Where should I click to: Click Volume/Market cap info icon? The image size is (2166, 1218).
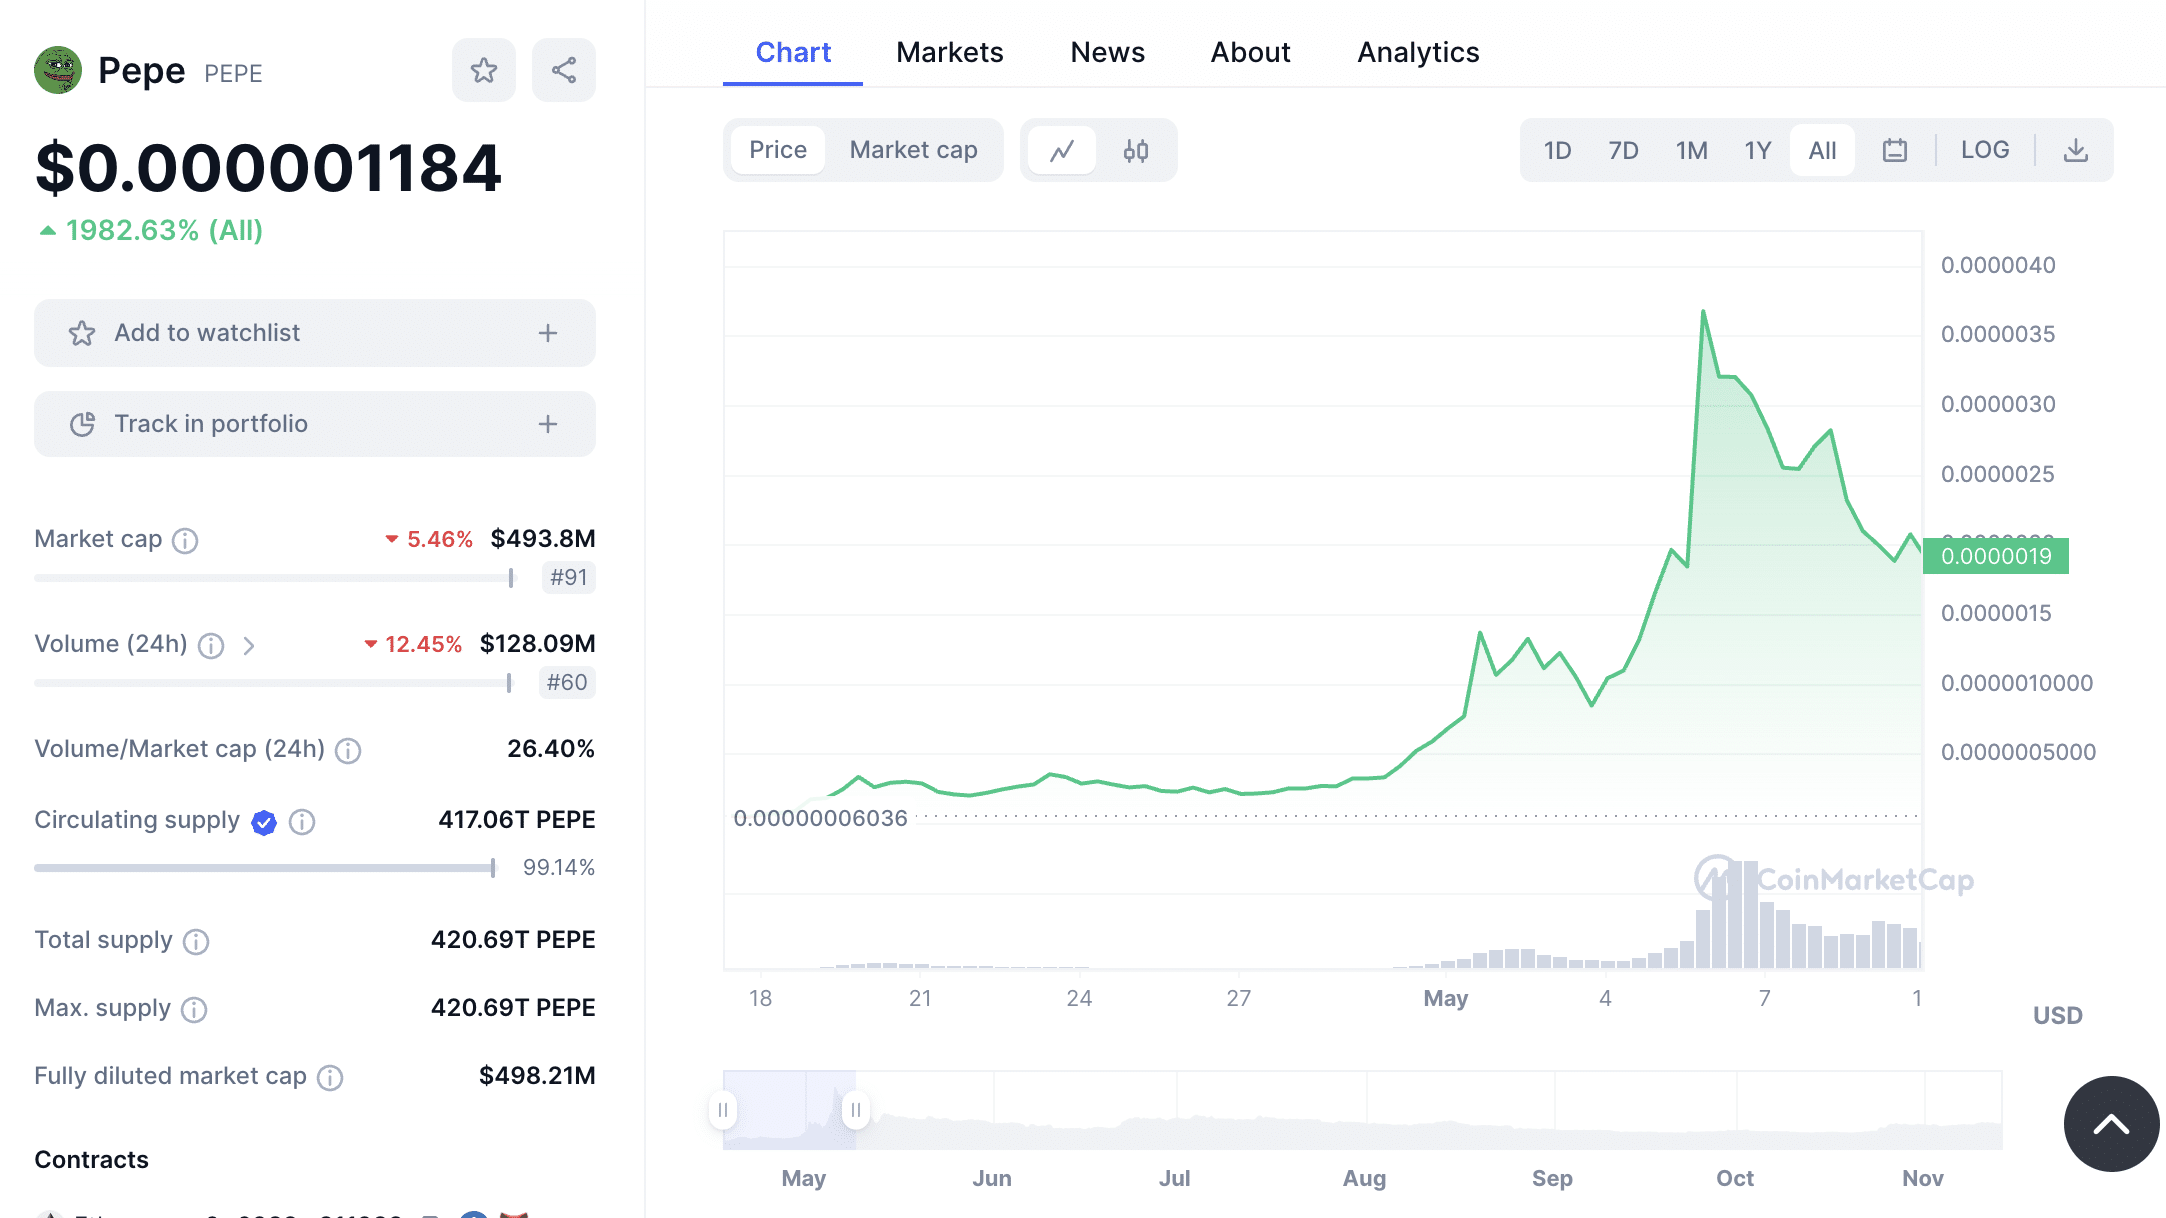tap(348, 751)
